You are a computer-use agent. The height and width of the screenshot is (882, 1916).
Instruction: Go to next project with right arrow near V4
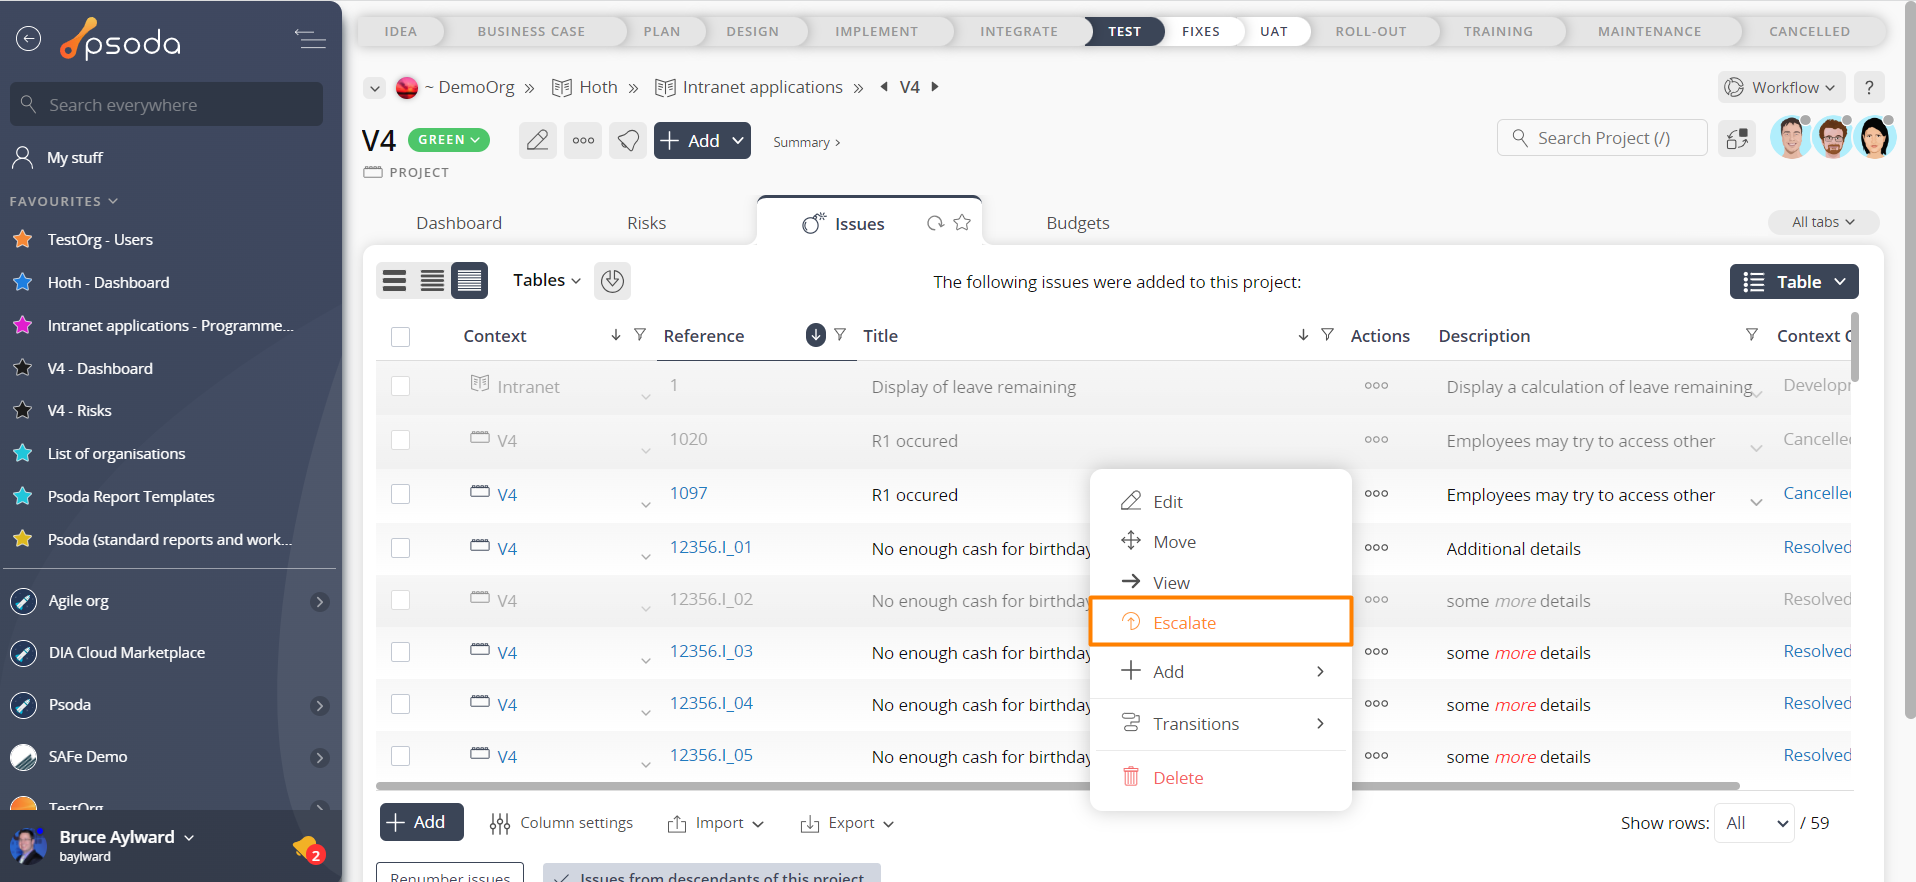[x=935, y=87]
